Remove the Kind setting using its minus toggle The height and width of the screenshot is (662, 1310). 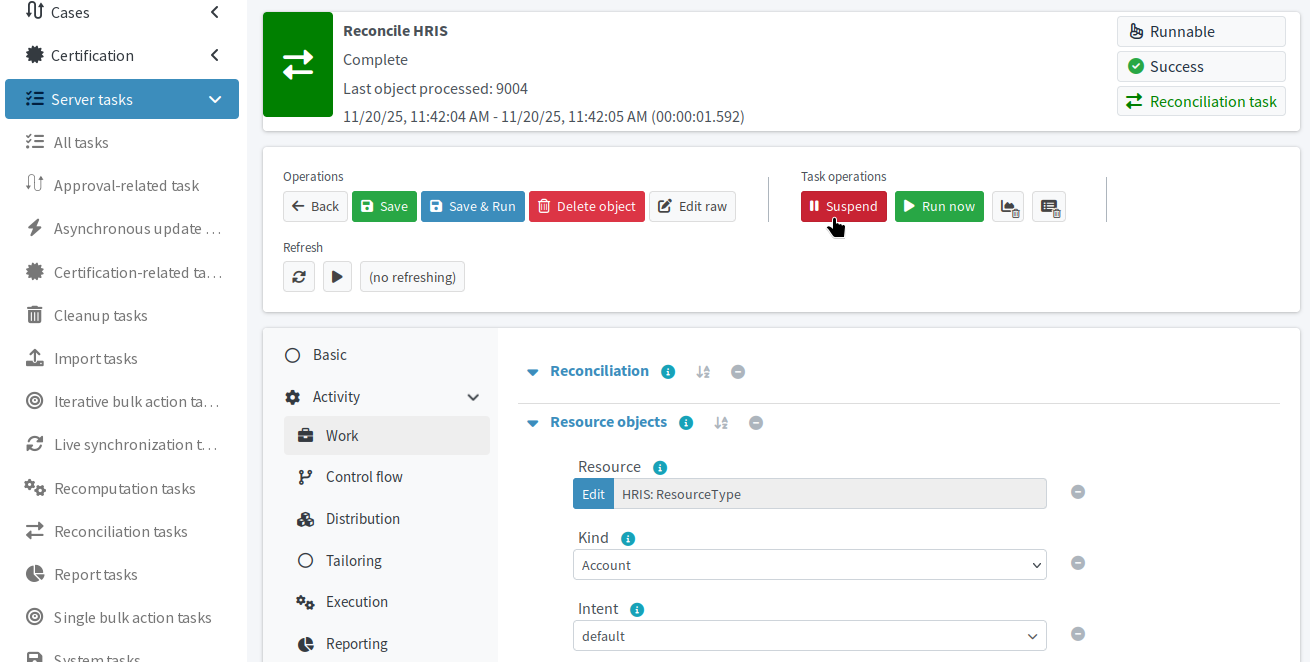[1078, 563]
